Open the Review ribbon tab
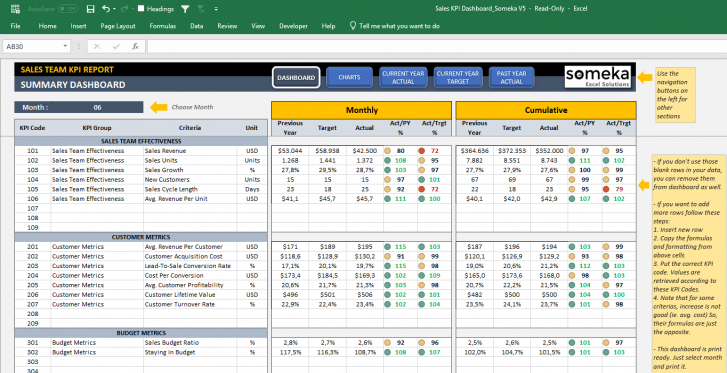This screenshot has height=373, width=727. point(227,26)
